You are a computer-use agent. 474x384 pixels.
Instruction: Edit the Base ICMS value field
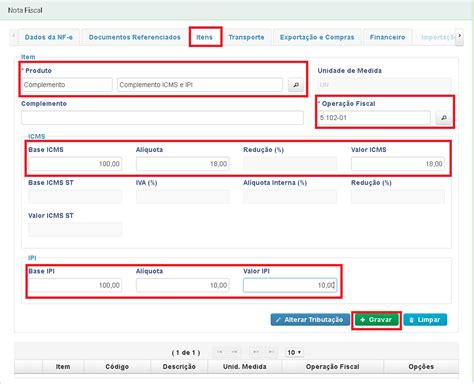tap(75, 164)
